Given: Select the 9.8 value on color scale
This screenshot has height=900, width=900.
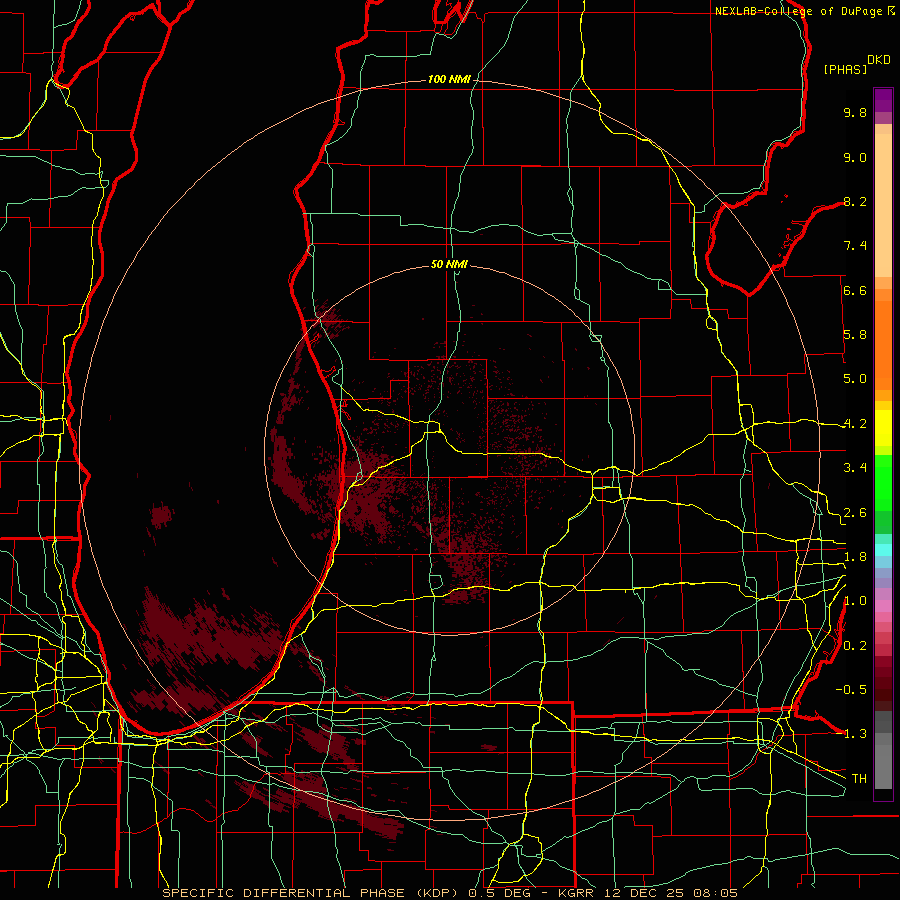Looking at the screenshot, I should (x=855, y=112).
